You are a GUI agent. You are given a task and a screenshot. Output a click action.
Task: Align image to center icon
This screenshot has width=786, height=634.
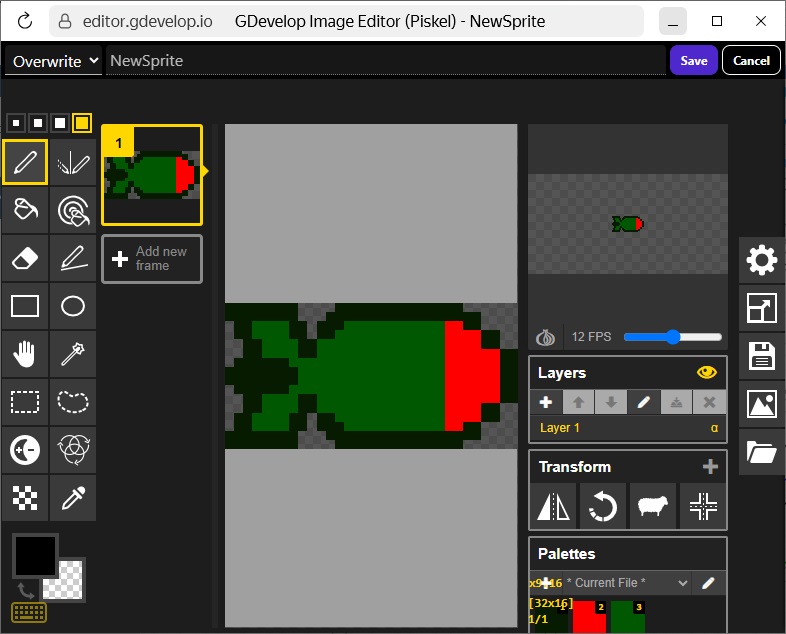pos(702,506)
